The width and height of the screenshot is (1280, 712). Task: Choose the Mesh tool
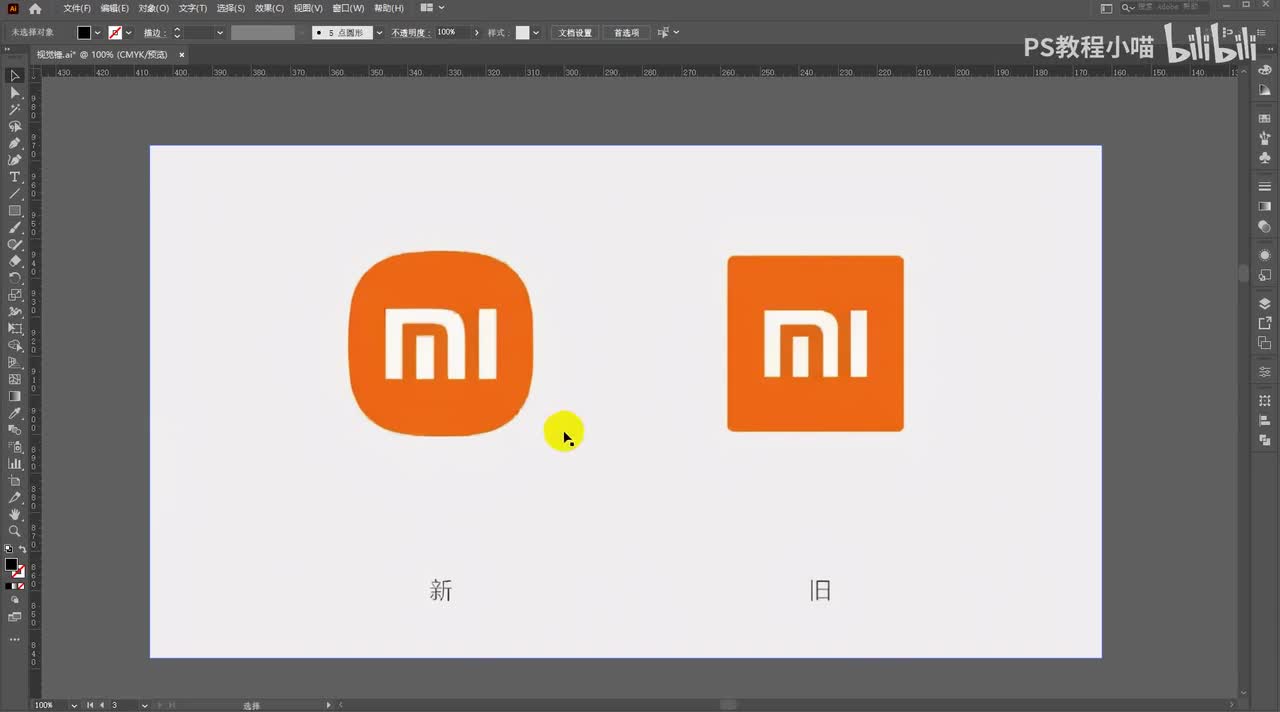tap(15, 379)
